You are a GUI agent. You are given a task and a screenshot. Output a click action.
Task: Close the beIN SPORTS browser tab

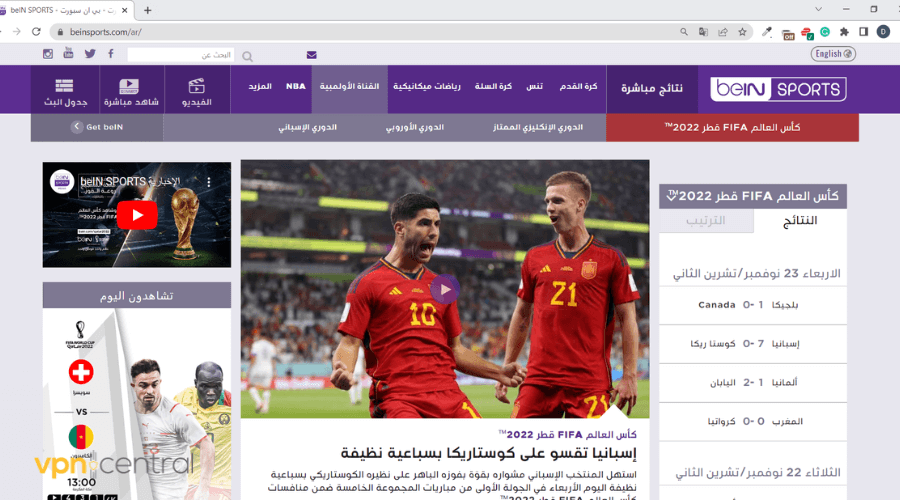(x=125, y=10)
